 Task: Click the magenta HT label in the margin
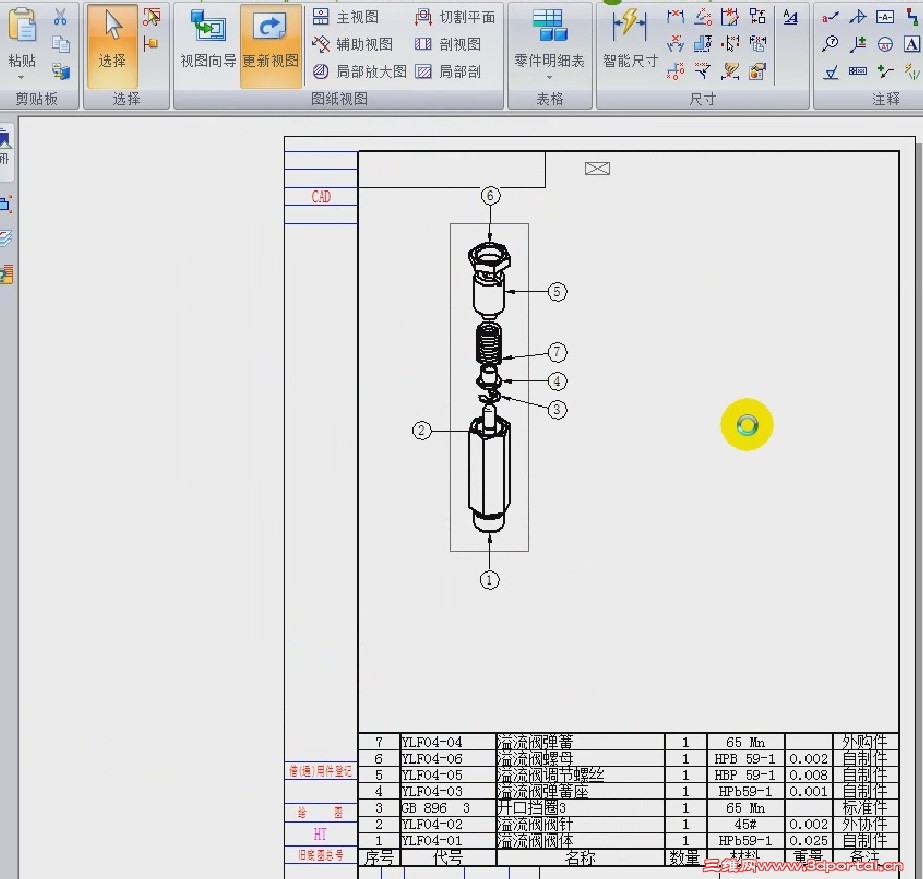(x=320, y=834)
